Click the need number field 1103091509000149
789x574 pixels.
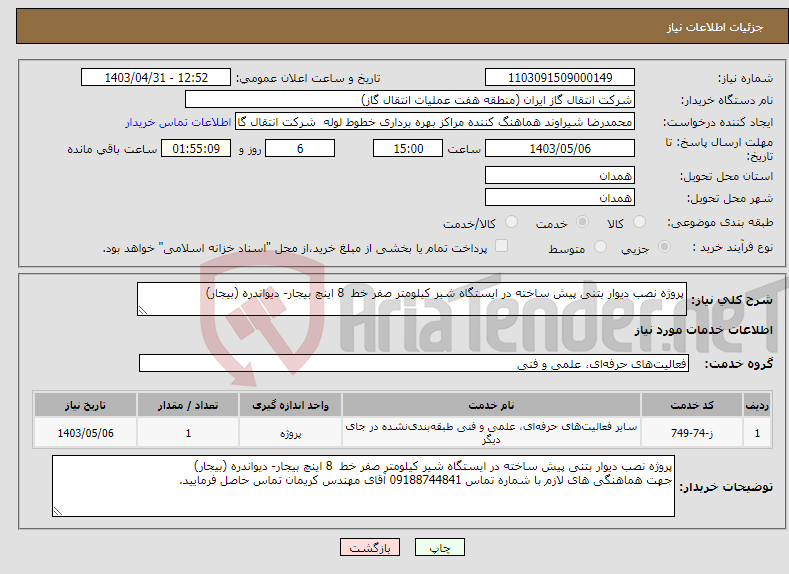pyautogui.click(x=560, y=77)
